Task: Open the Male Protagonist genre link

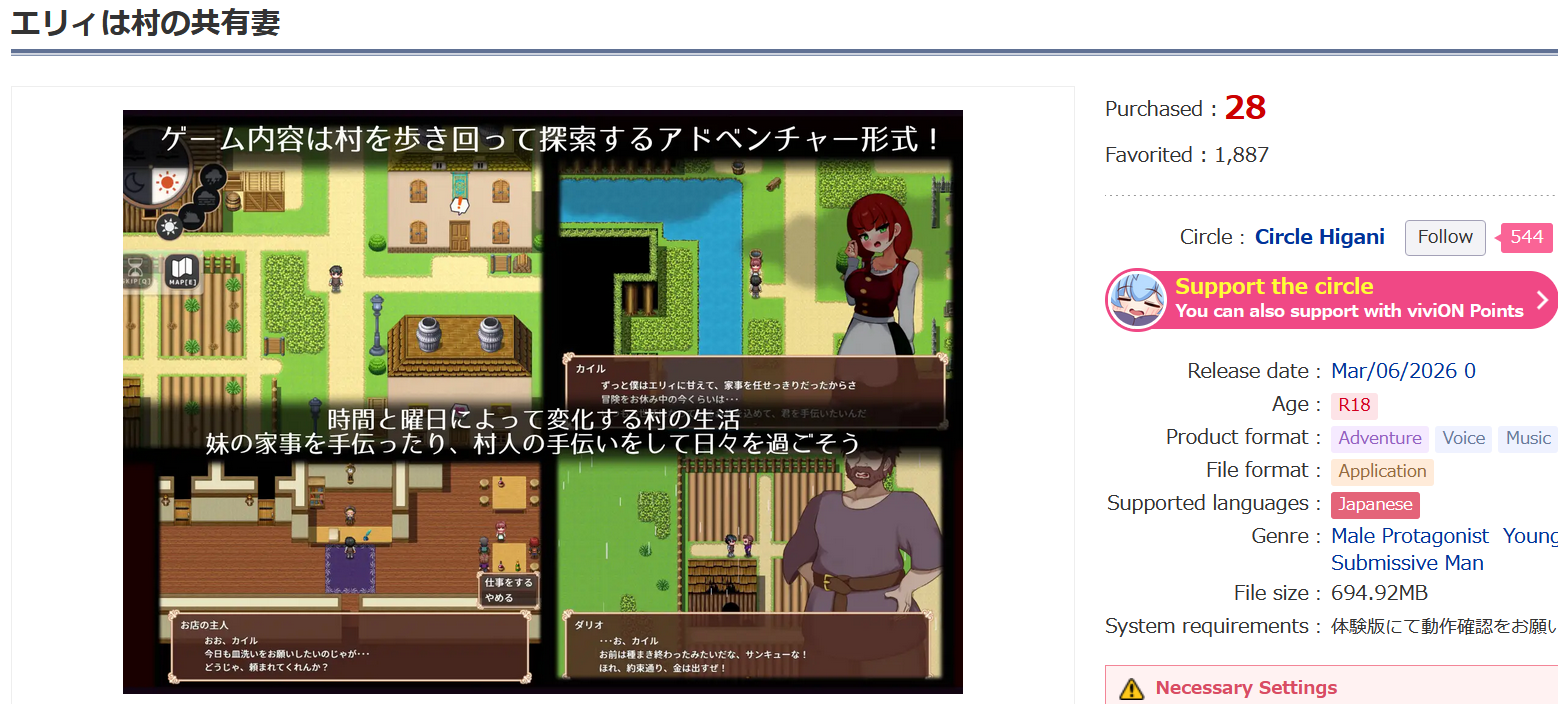Action: [1410, 536]
